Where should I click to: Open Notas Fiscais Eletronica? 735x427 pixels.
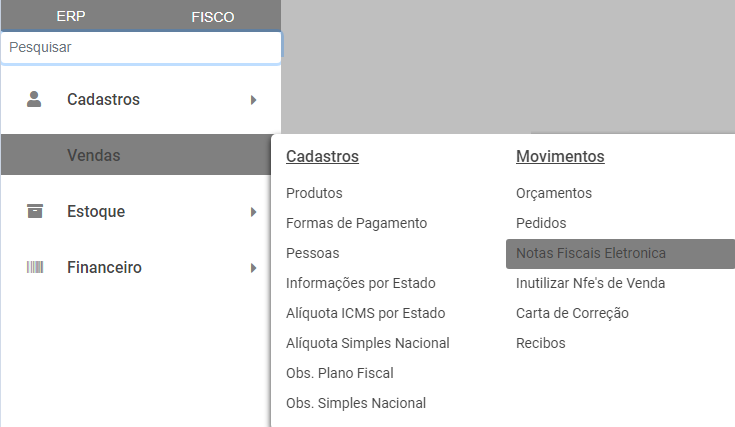(x=590, y=253)
